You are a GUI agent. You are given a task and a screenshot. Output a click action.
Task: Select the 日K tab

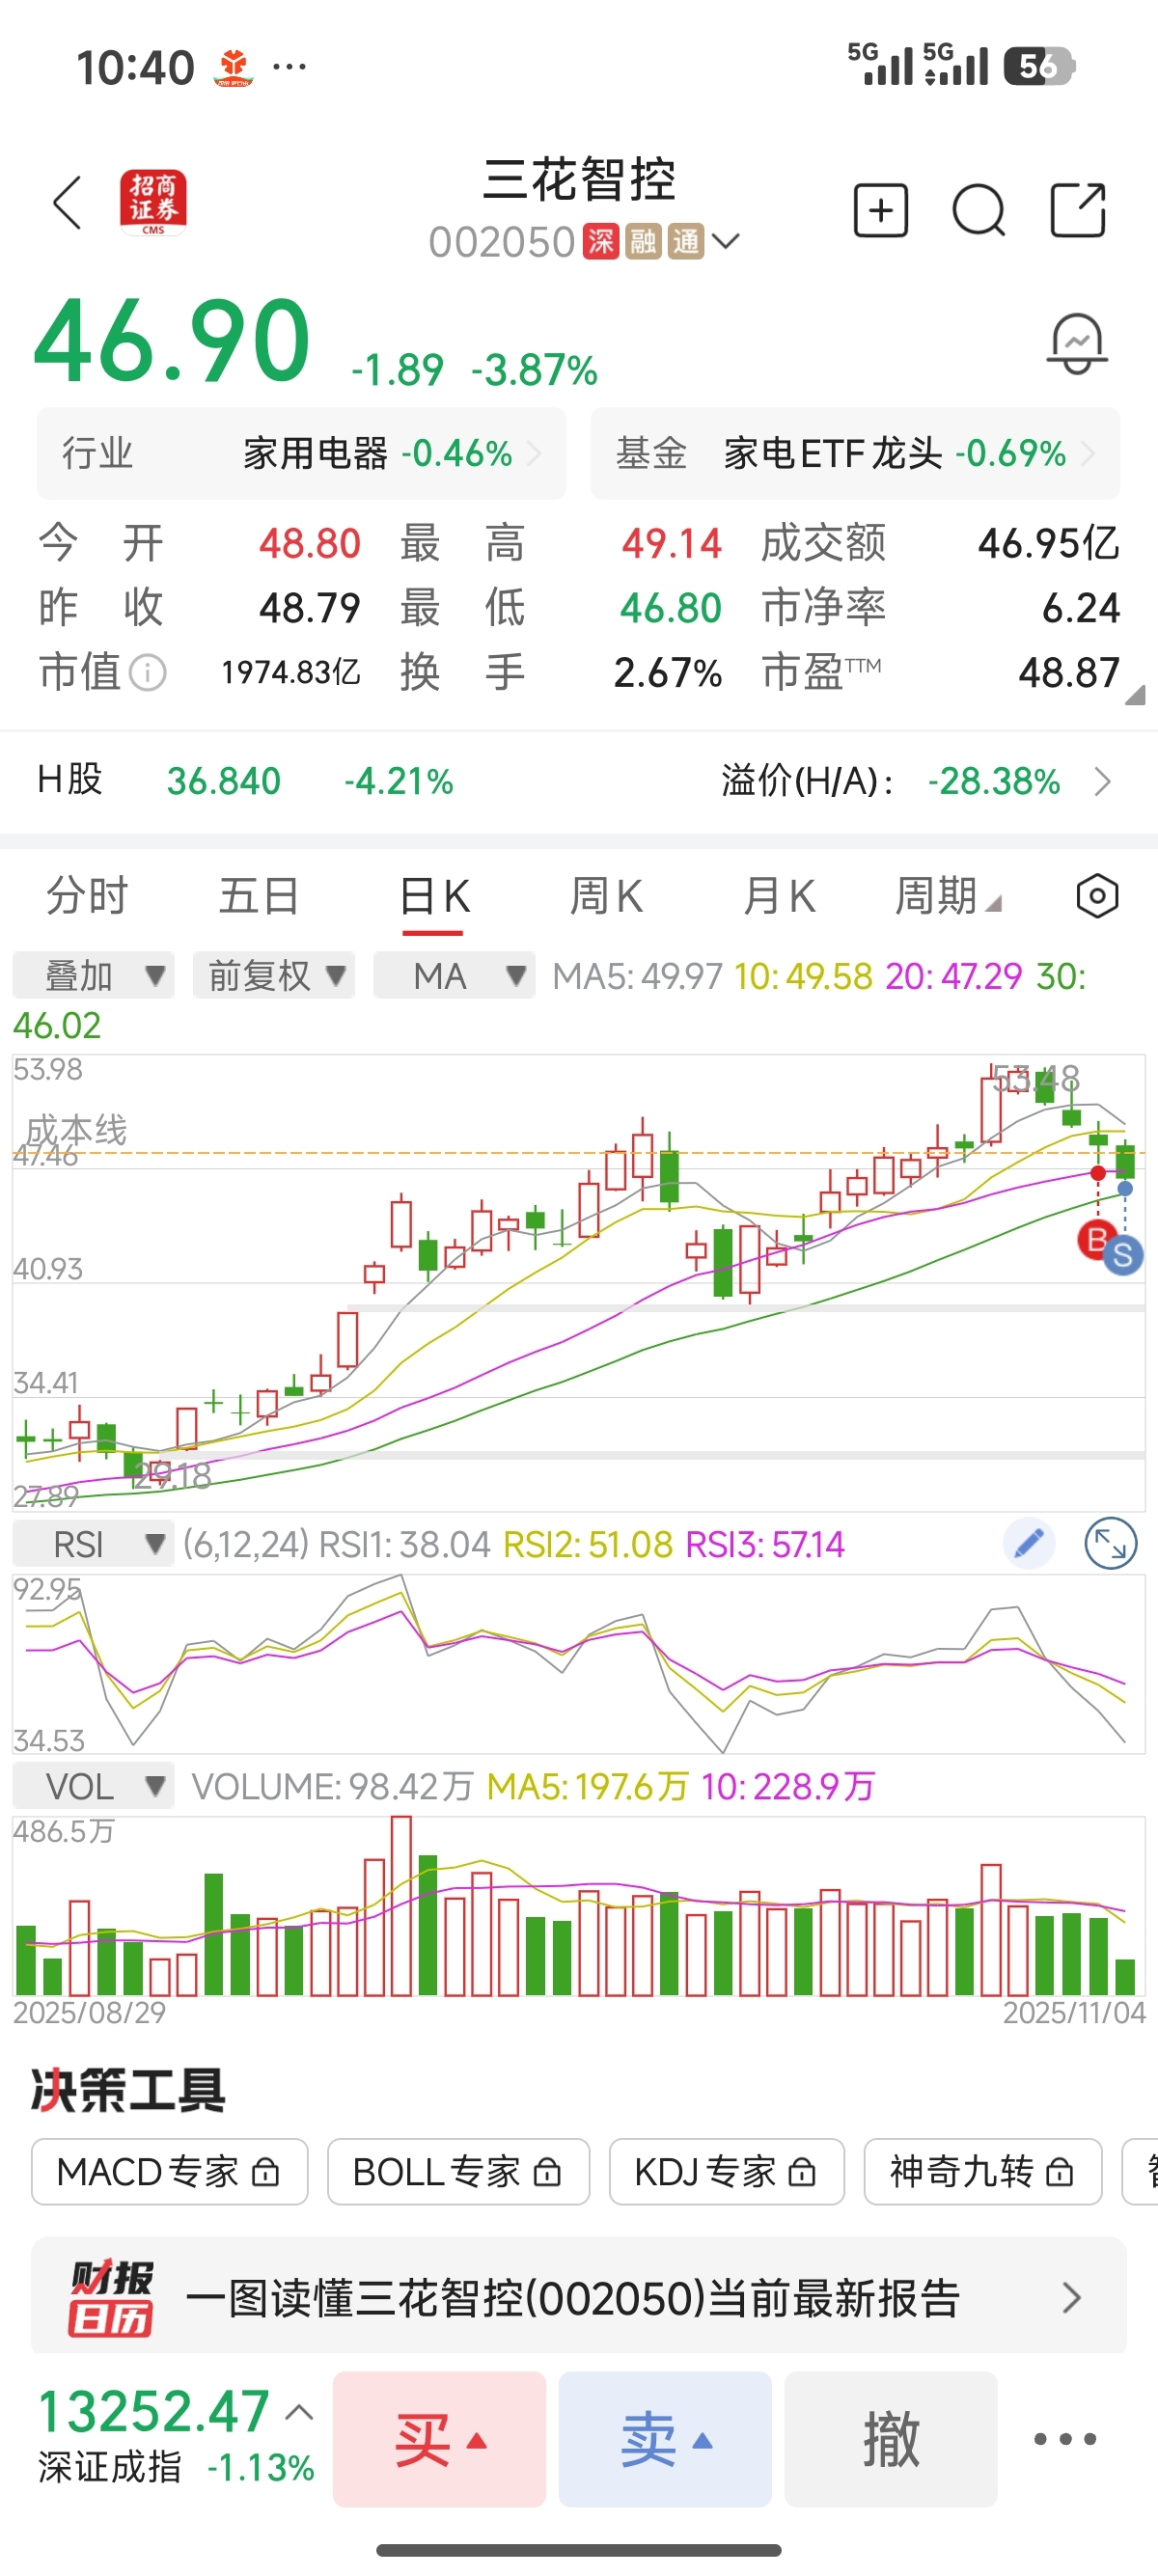point(434,896)
